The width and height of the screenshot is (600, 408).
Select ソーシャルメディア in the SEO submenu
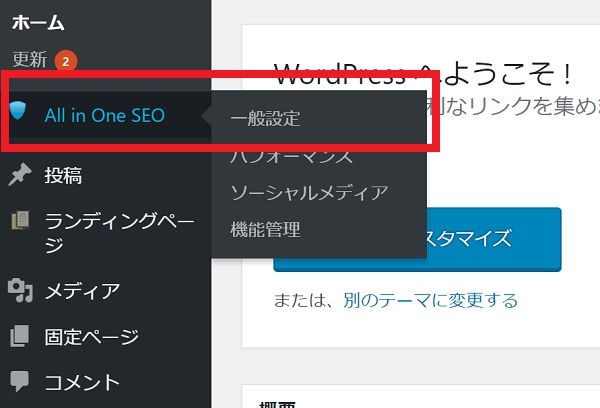[x=310, y=193]
